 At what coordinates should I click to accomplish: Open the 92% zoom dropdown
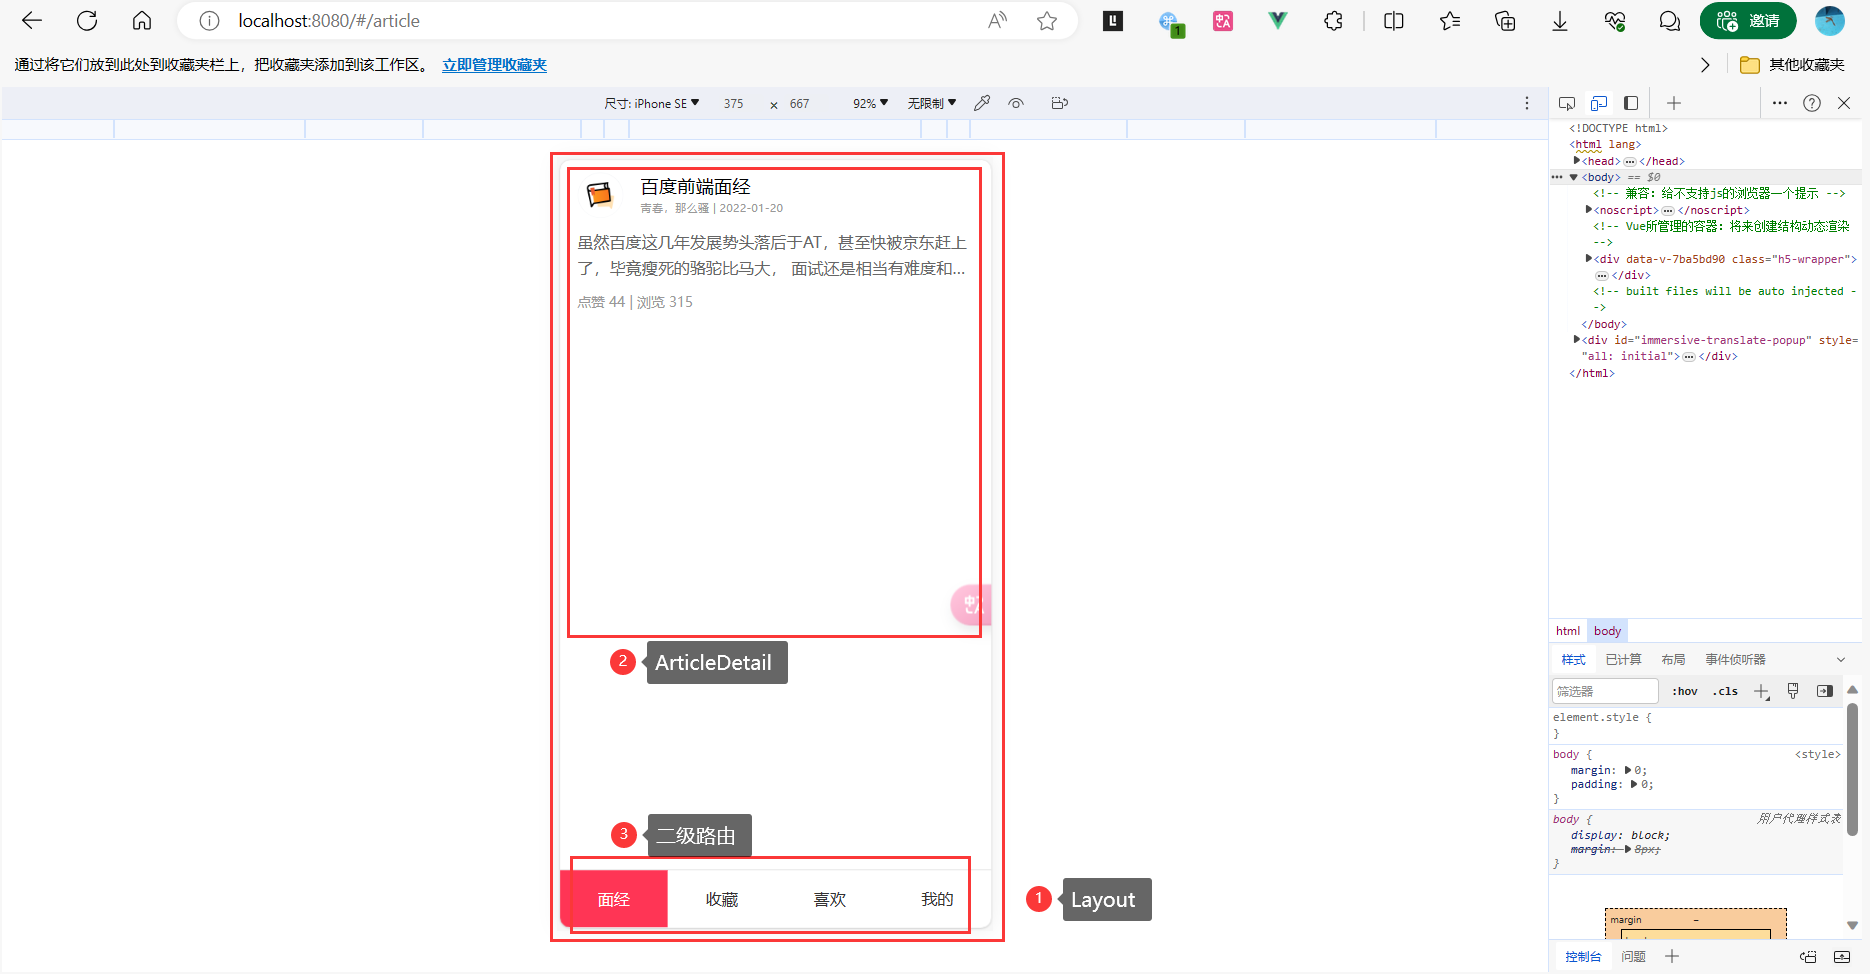tap(870, 104)
